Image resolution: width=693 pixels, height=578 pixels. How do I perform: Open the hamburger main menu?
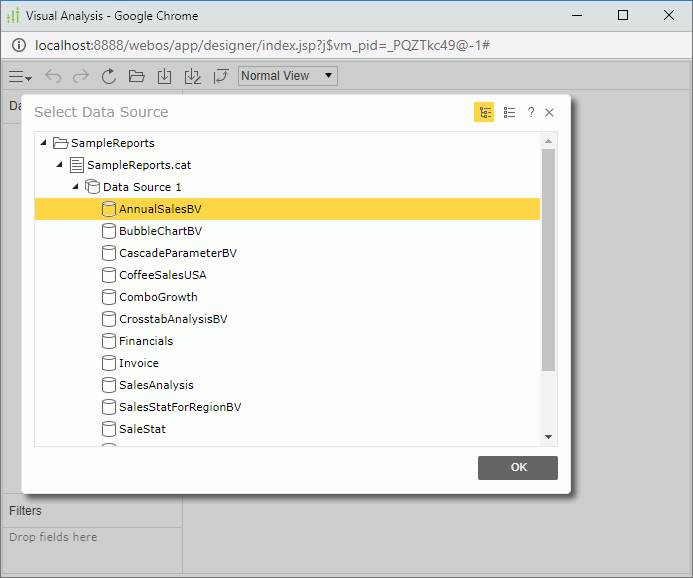point(20,76)
